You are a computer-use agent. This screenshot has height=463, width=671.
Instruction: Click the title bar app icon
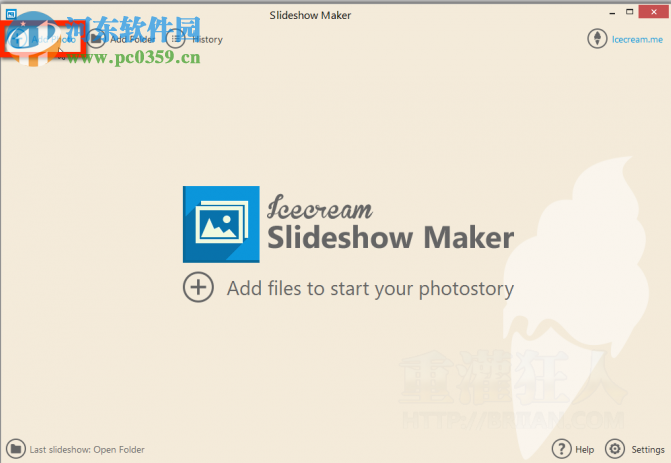click(11, 14)
